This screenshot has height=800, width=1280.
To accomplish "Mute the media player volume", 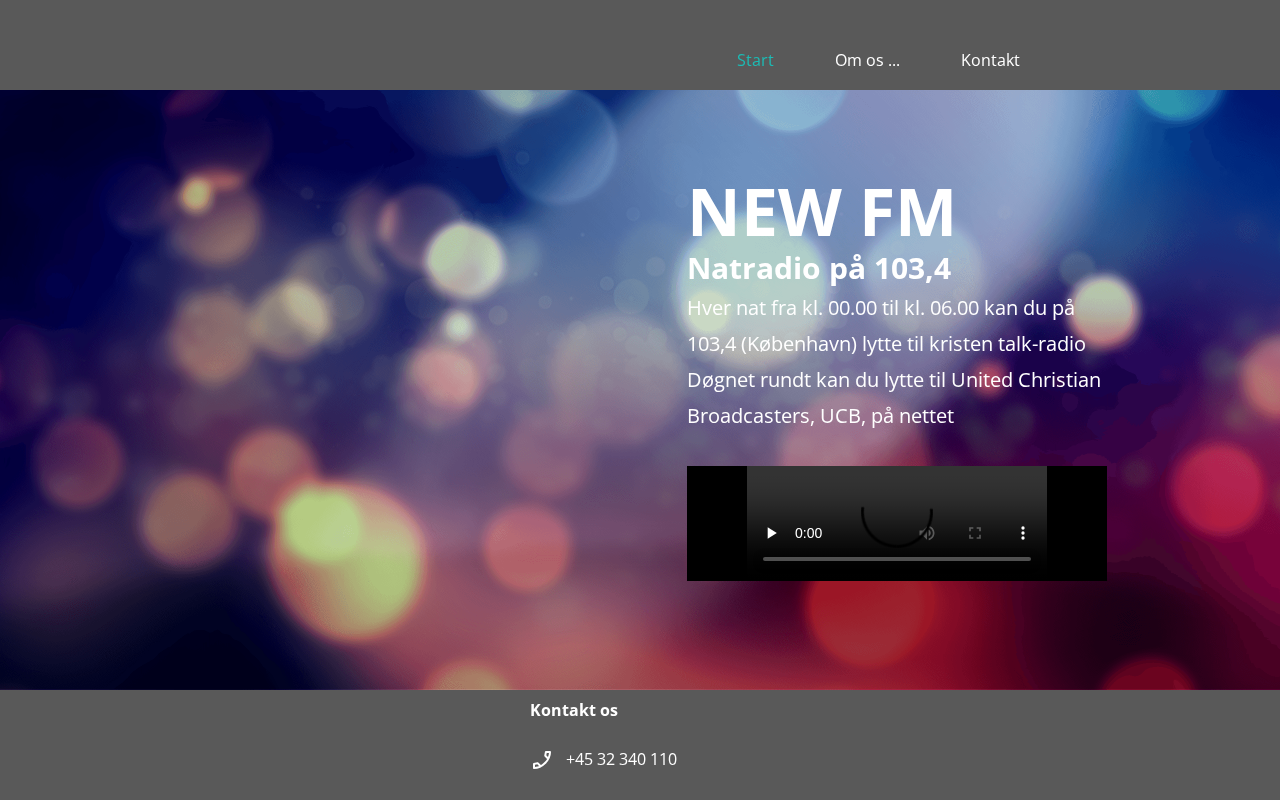I will click(x=927, y=533).
